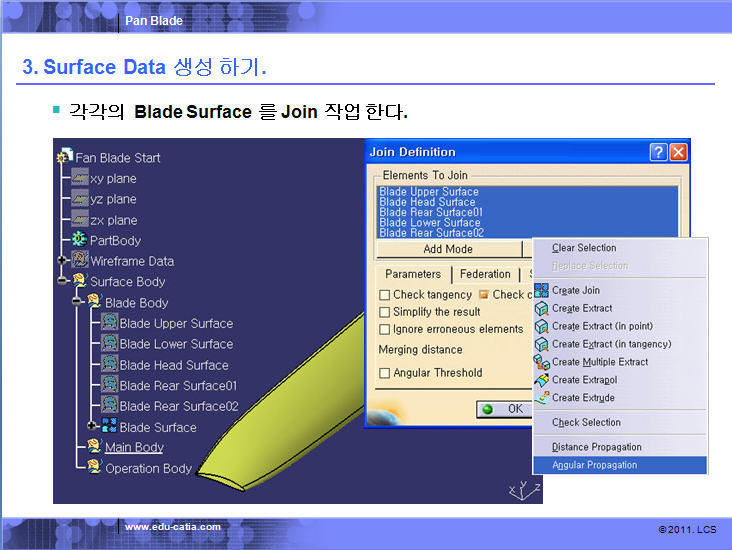This screenshot has height=550, width=732.
Task: Click the Add Mode button
Action: [x=448, y=249]
